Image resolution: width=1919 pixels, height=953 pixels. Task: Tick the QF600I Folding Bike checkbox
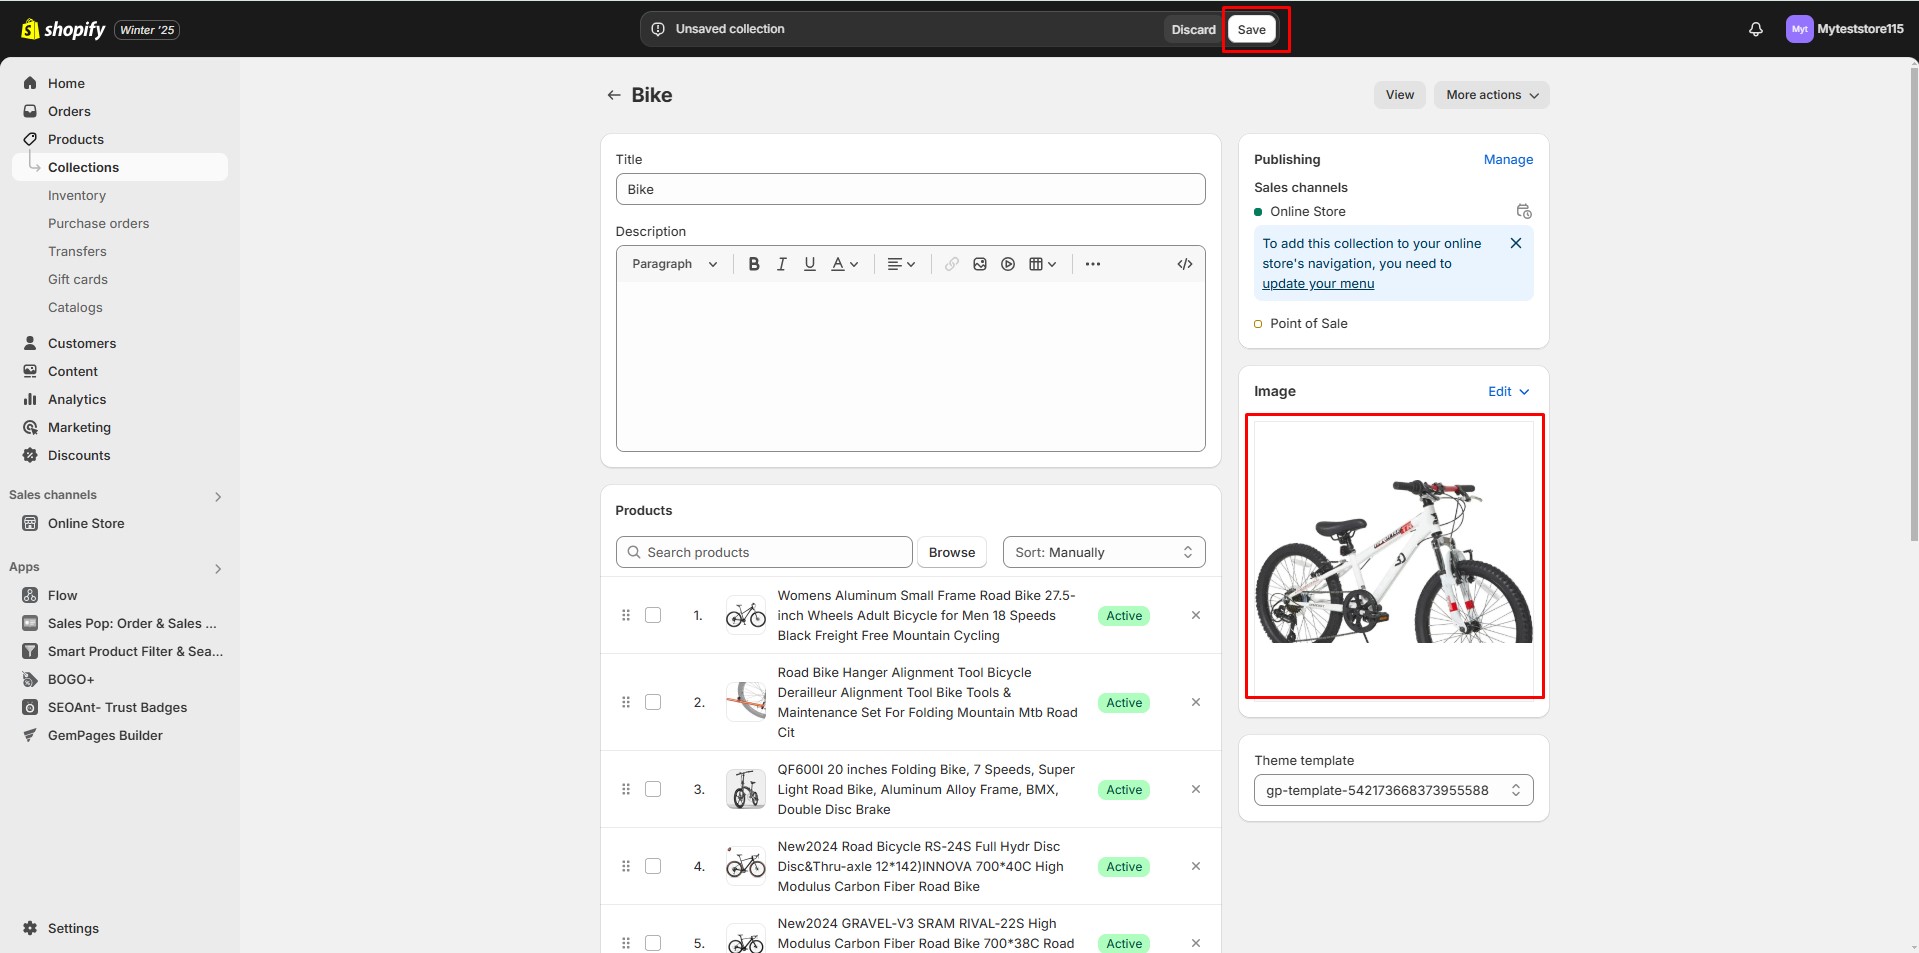coord(653,789)
